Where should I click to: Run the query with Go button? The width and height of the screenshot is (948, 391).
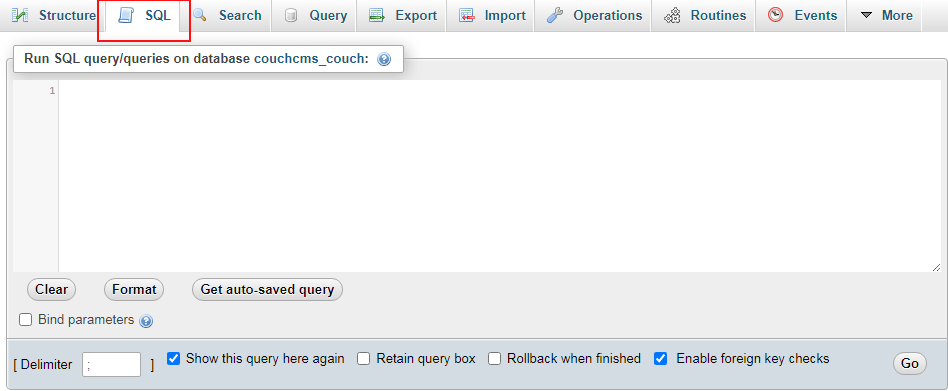909,363
